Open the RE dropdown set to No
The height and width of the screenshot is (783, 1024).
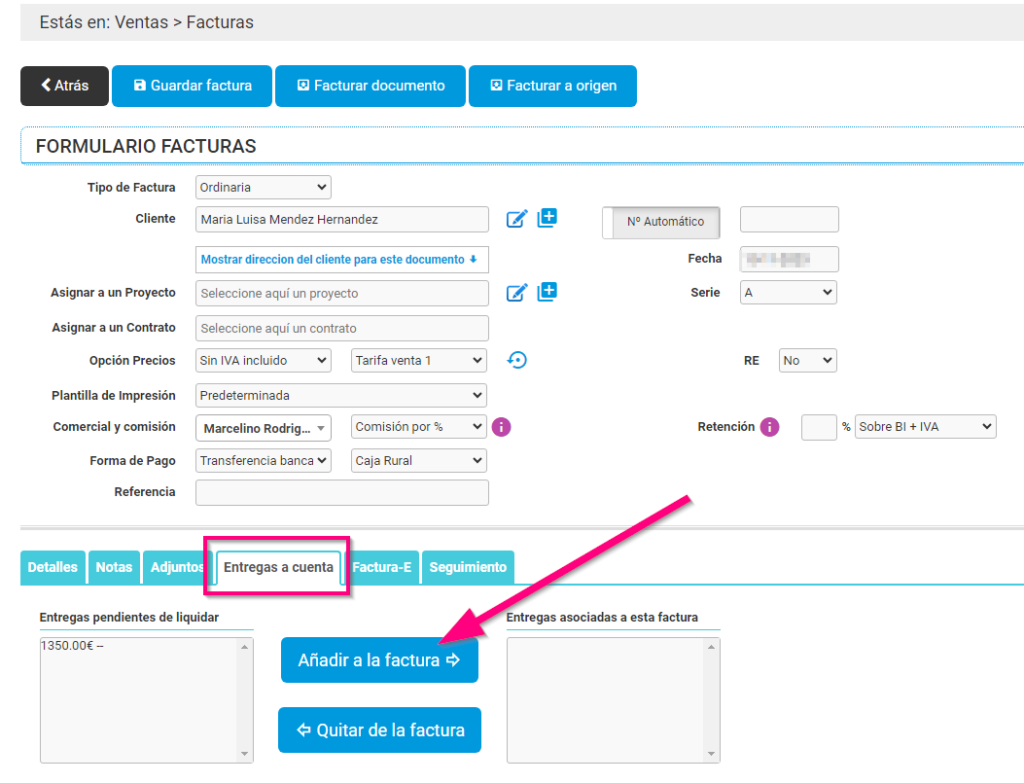(807, 361)
